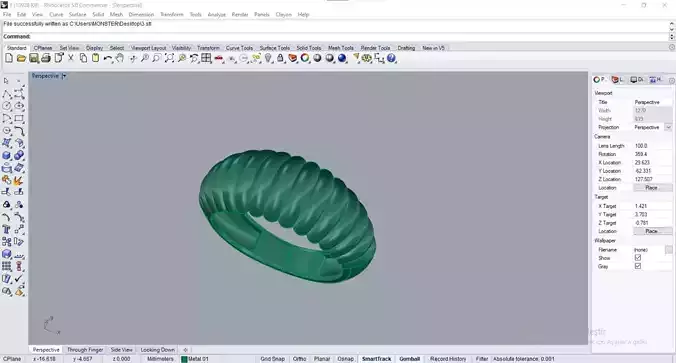Toggle Ortho mode in status bar
The image size is (676, 363).
(x=299, y=359)
